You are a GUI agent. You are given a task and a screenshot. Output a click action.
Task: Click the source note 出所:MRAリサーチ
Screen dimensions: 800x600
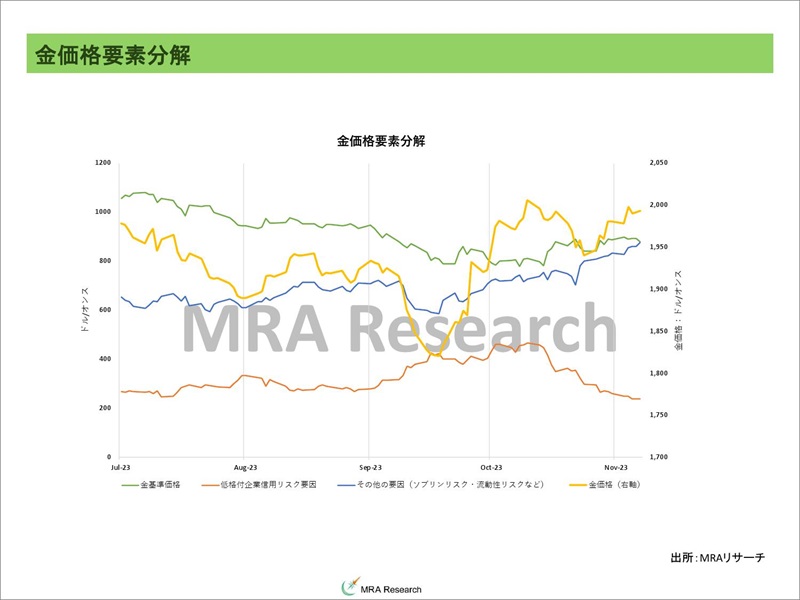coord(717,558)
